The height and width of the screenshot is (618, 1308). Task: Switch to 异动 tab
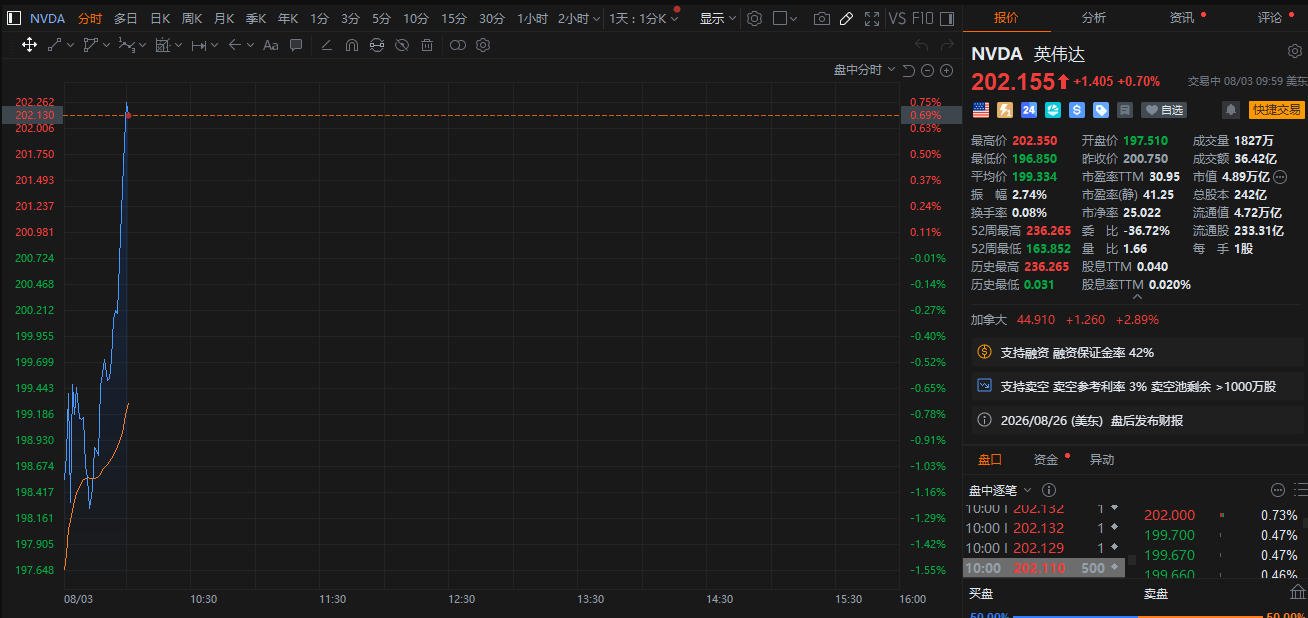[x=1101, y=459]
